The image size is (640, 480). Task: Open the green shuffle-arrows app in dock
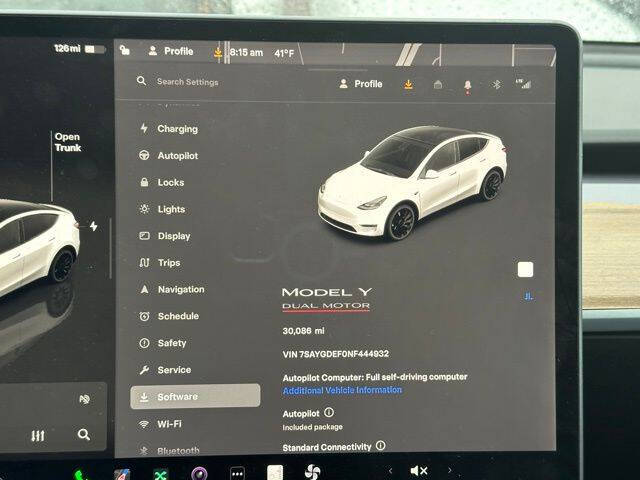point(160,474)
